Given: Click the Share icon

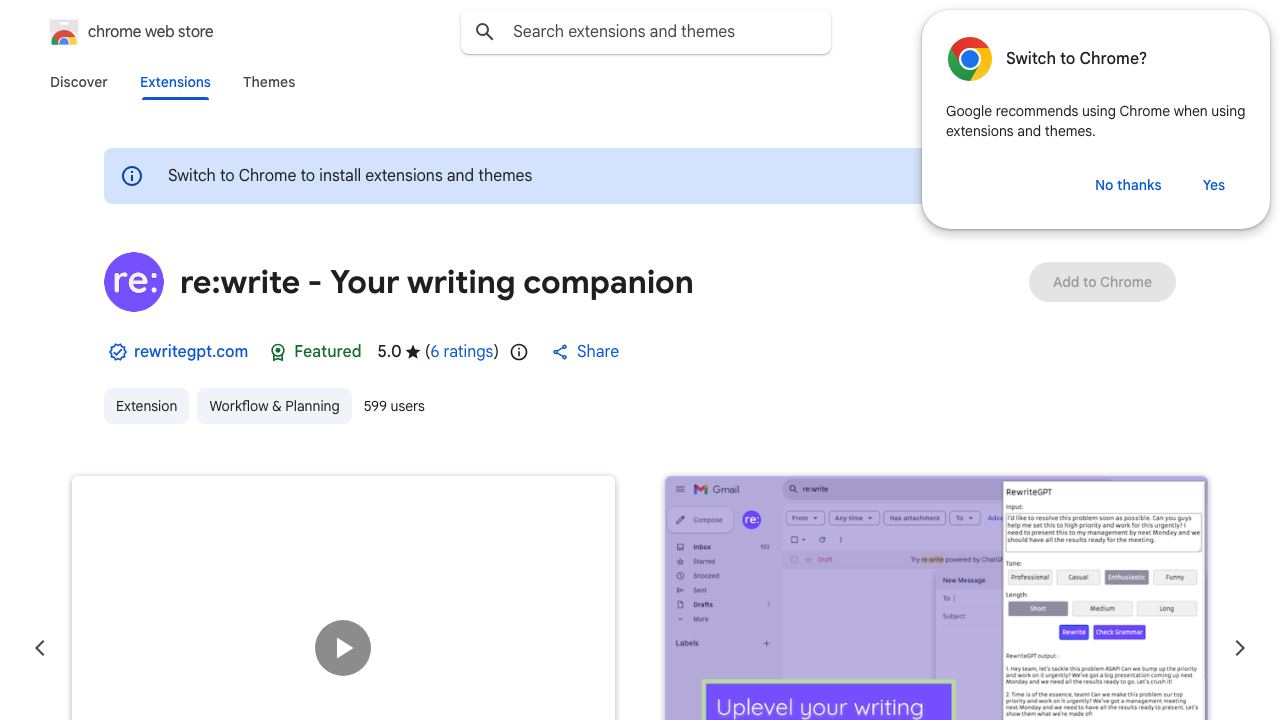Looking at the screenshot, I should pyautogui.click(x=560, y=352).
